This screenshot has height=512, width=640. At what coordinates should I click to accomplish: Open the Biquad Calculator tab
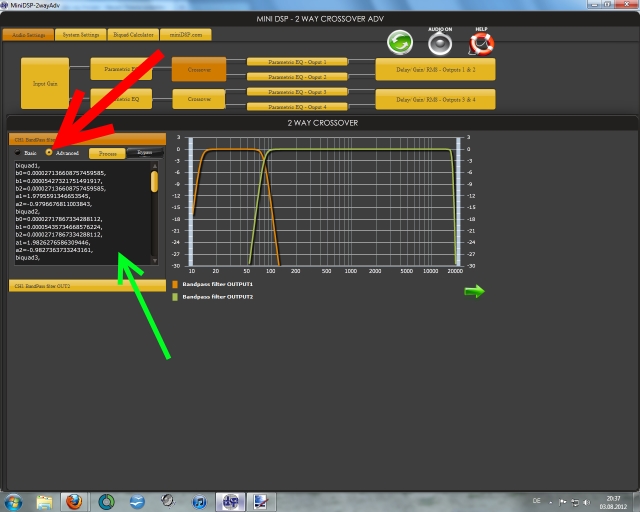click(133, 35)
